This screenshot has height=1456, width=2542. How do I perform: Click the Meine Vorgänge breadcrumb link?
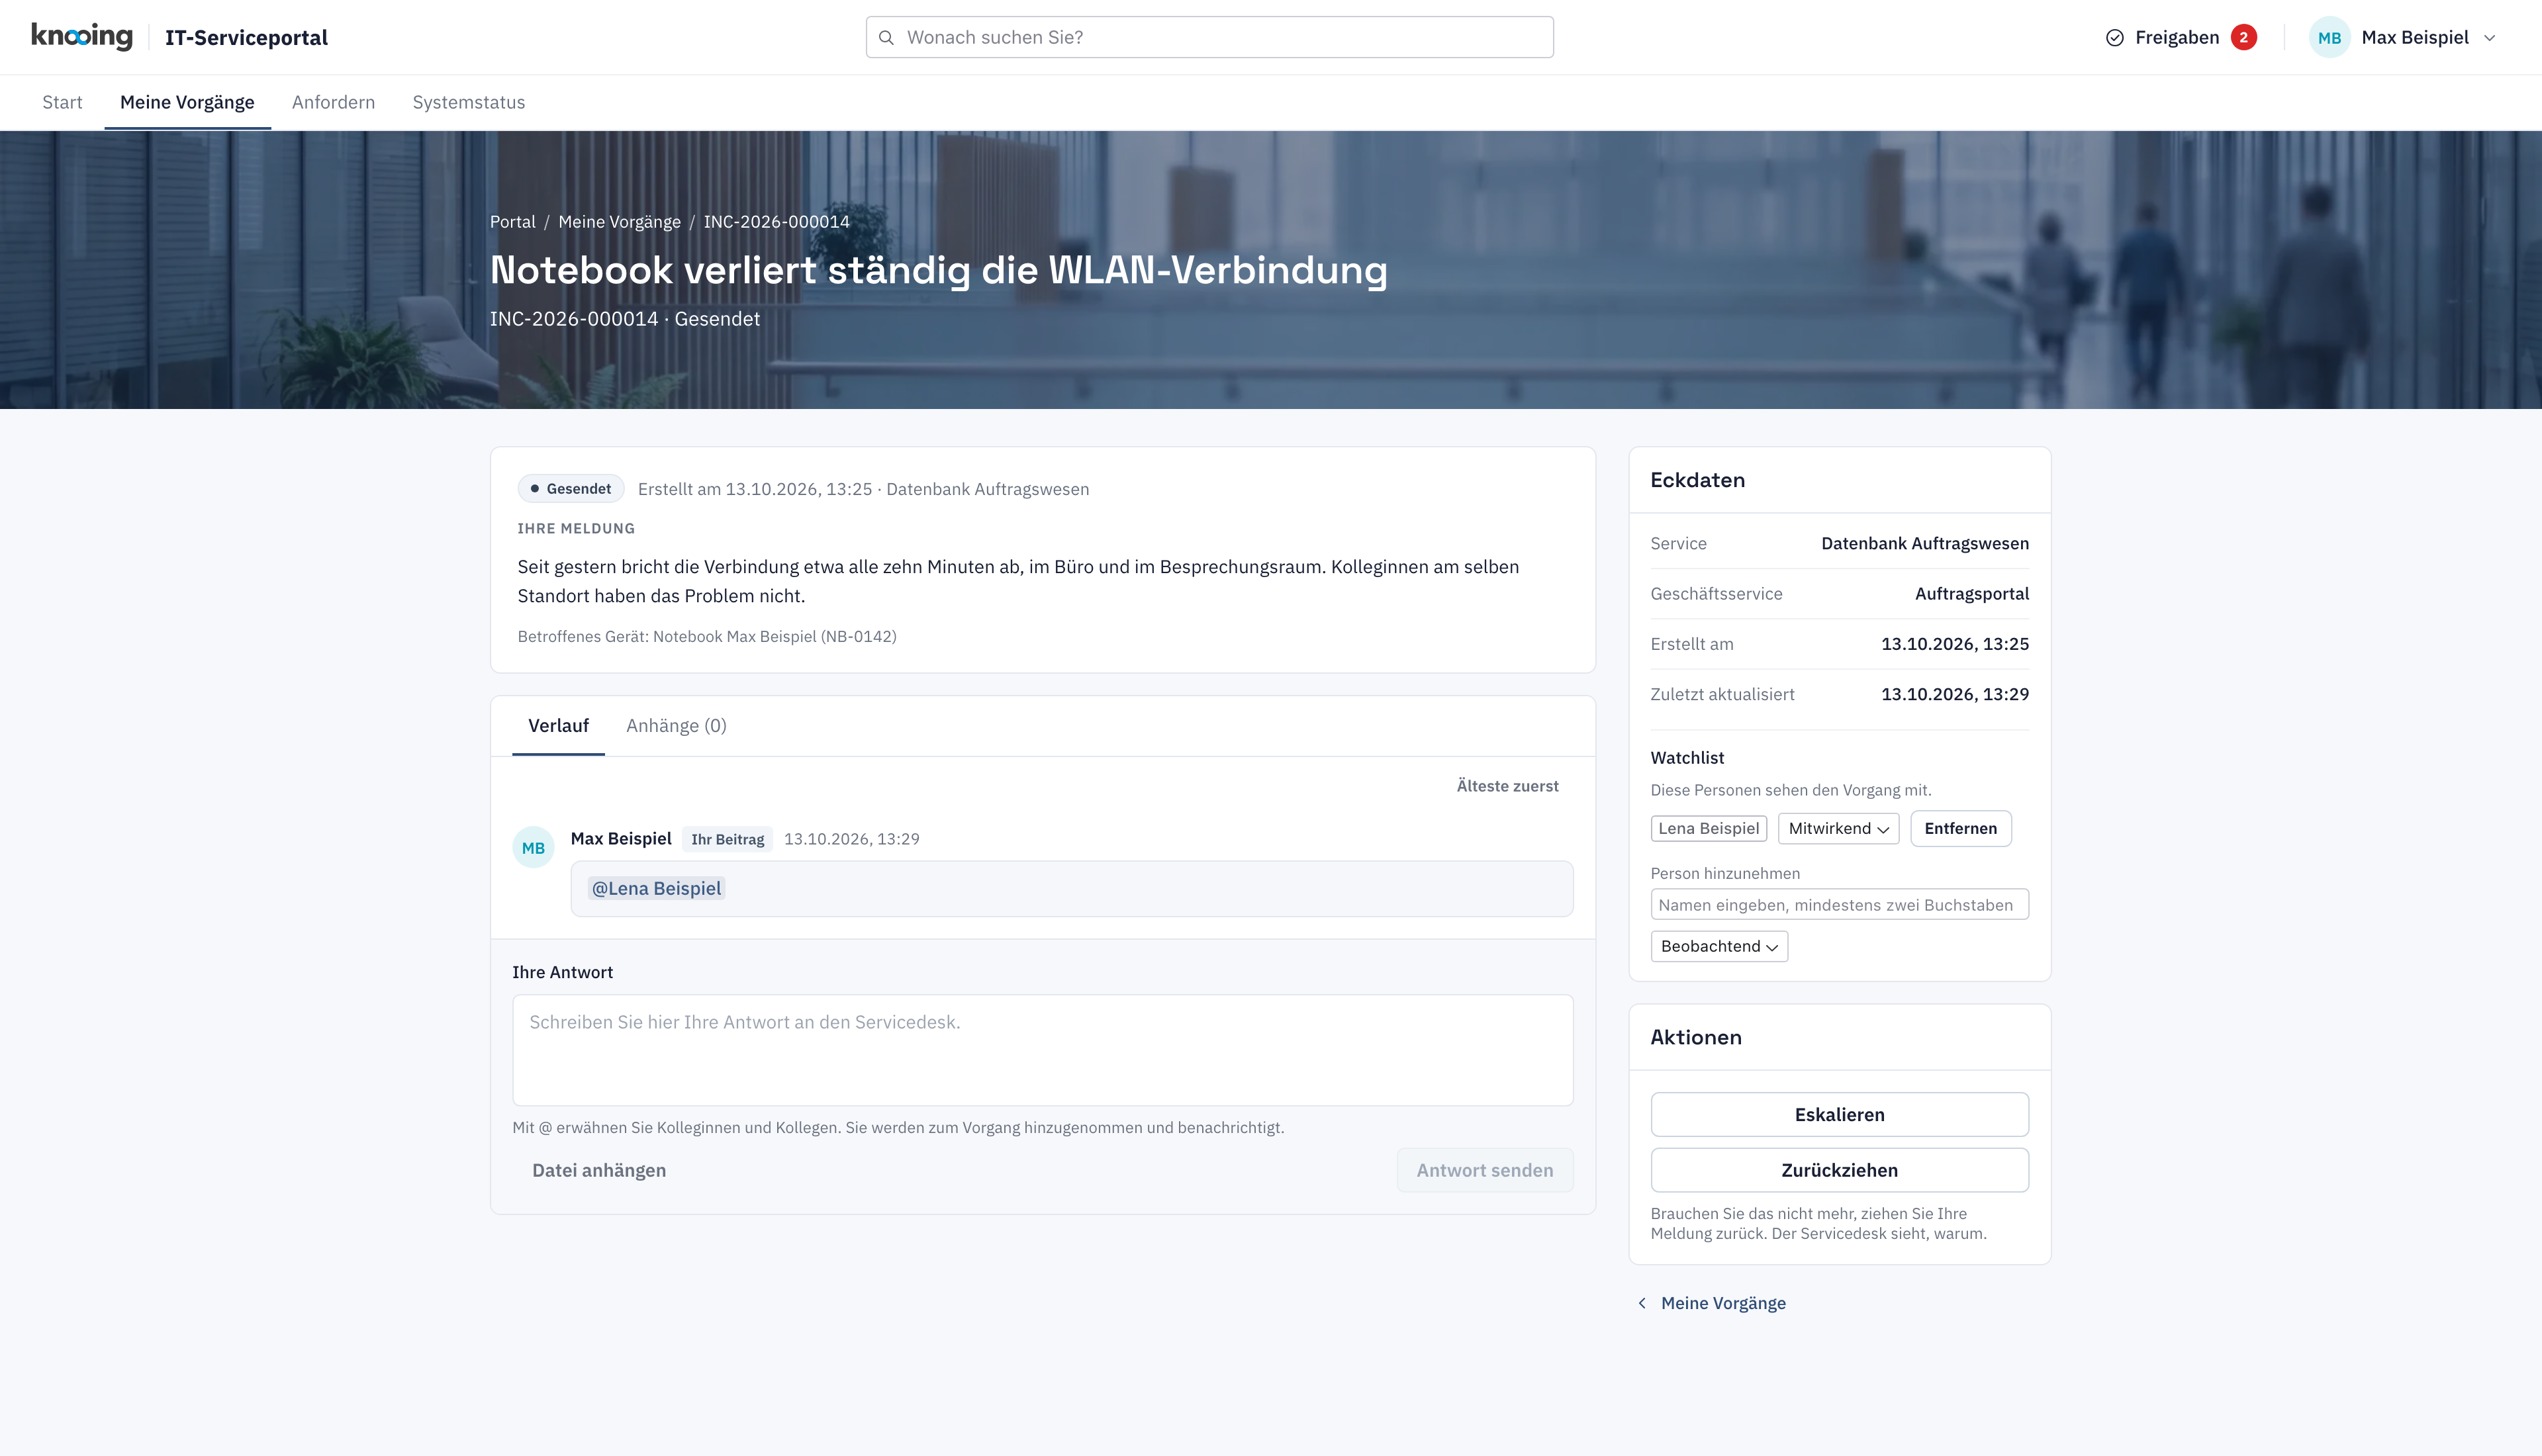click(x=619, y=222)
